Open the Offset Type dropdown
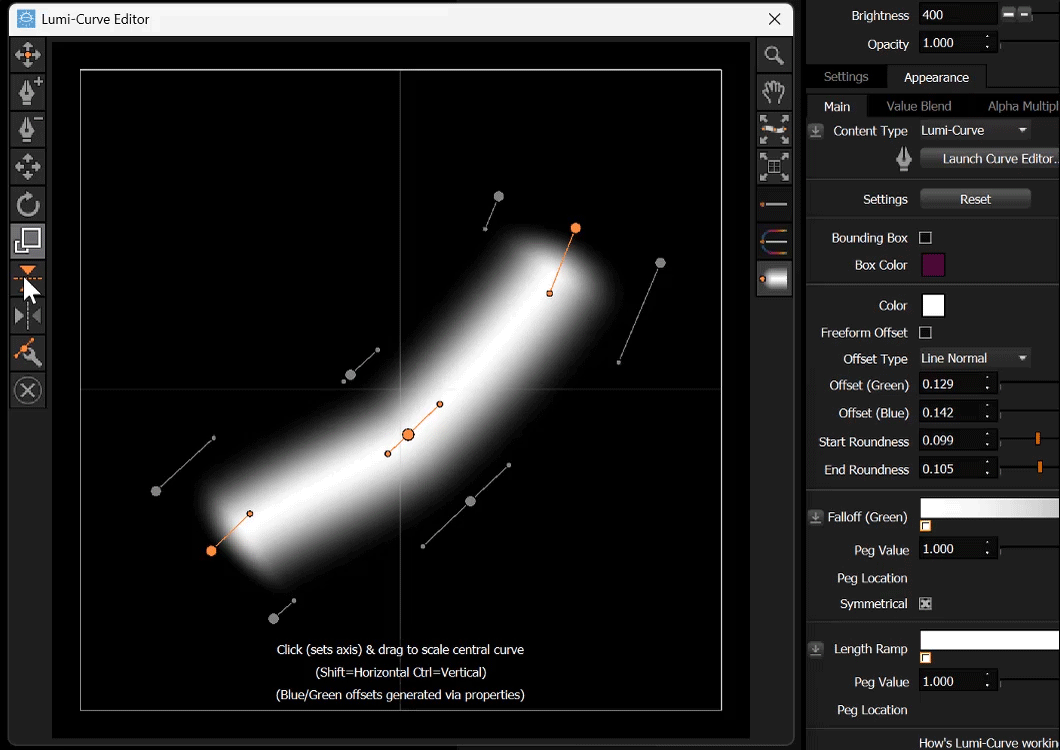This screenshot has height=750, width=1060. pyautogui.click(x=974, y=358)
